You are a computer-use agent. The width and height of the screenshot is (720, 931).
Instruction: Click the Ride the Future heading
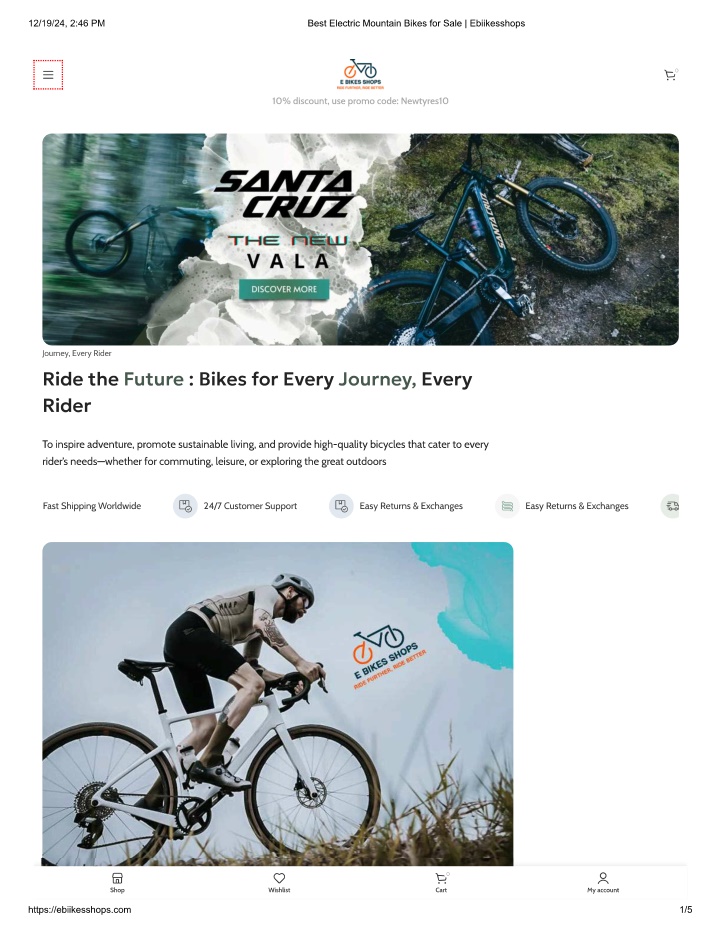click(x=258, y=392)
